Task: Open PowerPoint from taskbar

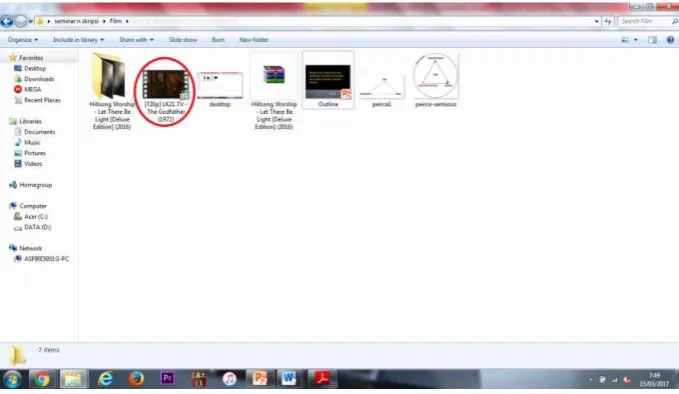Action: [x=260, y=379]
